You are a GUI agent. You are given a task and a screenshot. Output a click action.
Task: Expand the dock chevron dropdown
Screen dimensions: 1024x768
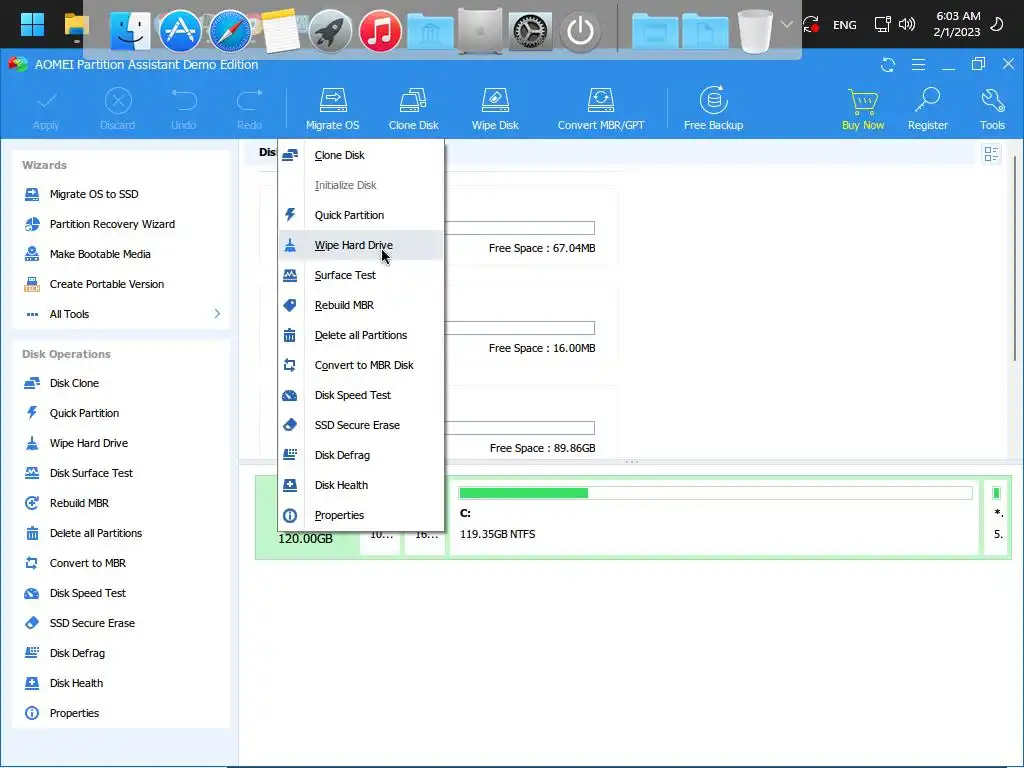pyautogui.click(x=787, y=25)
